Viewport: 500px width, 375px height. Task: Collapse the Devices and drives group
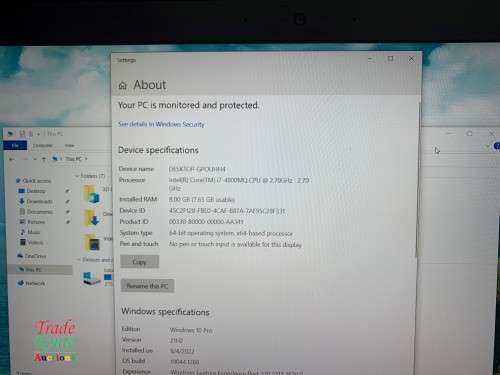tap(79, 259)
